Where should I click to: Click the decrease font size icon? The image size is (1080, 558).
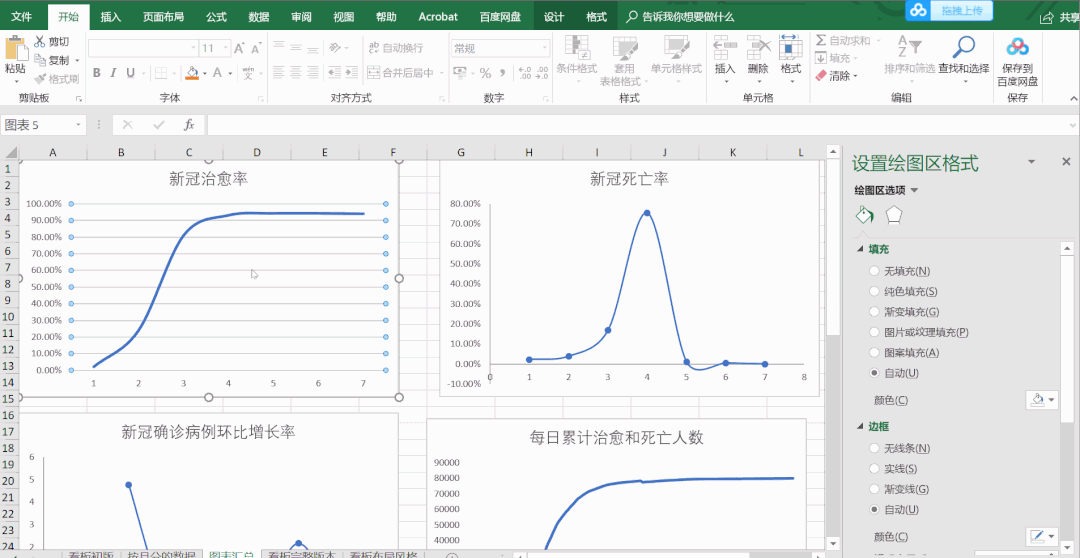coord(256,48)
